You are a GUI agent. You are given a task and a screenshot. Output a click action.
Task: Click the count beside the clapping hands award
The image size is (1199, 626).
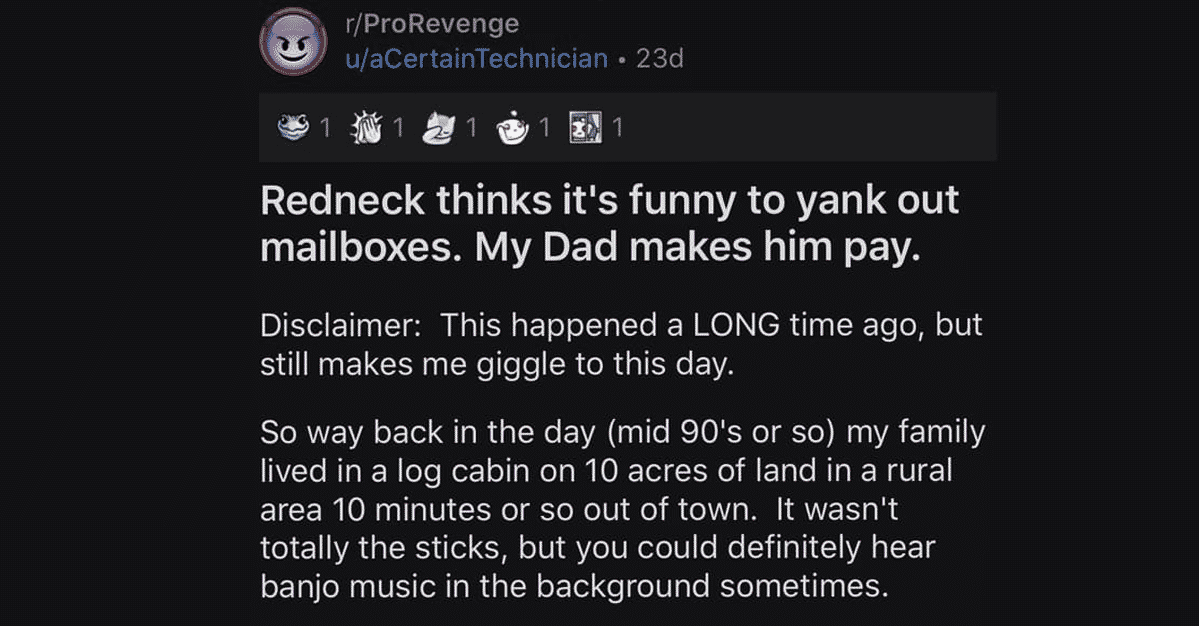point(398,128)
